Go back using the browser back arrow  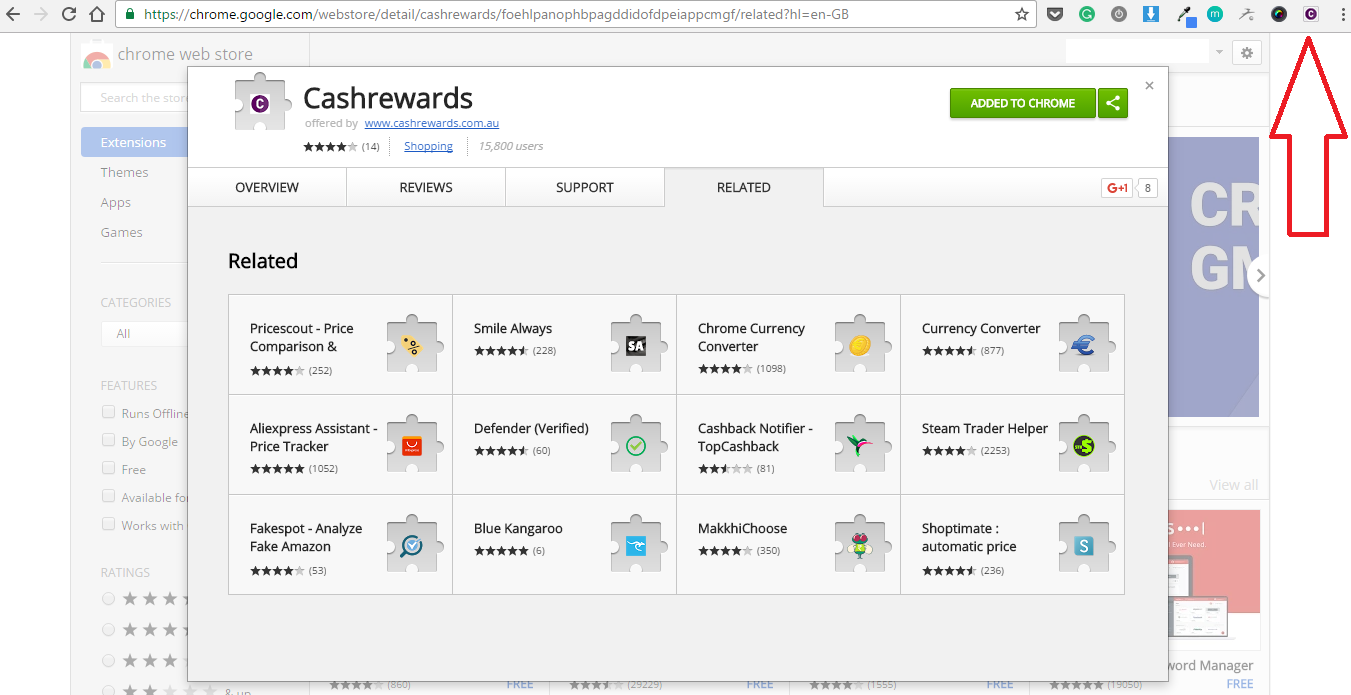pos(13,14)
